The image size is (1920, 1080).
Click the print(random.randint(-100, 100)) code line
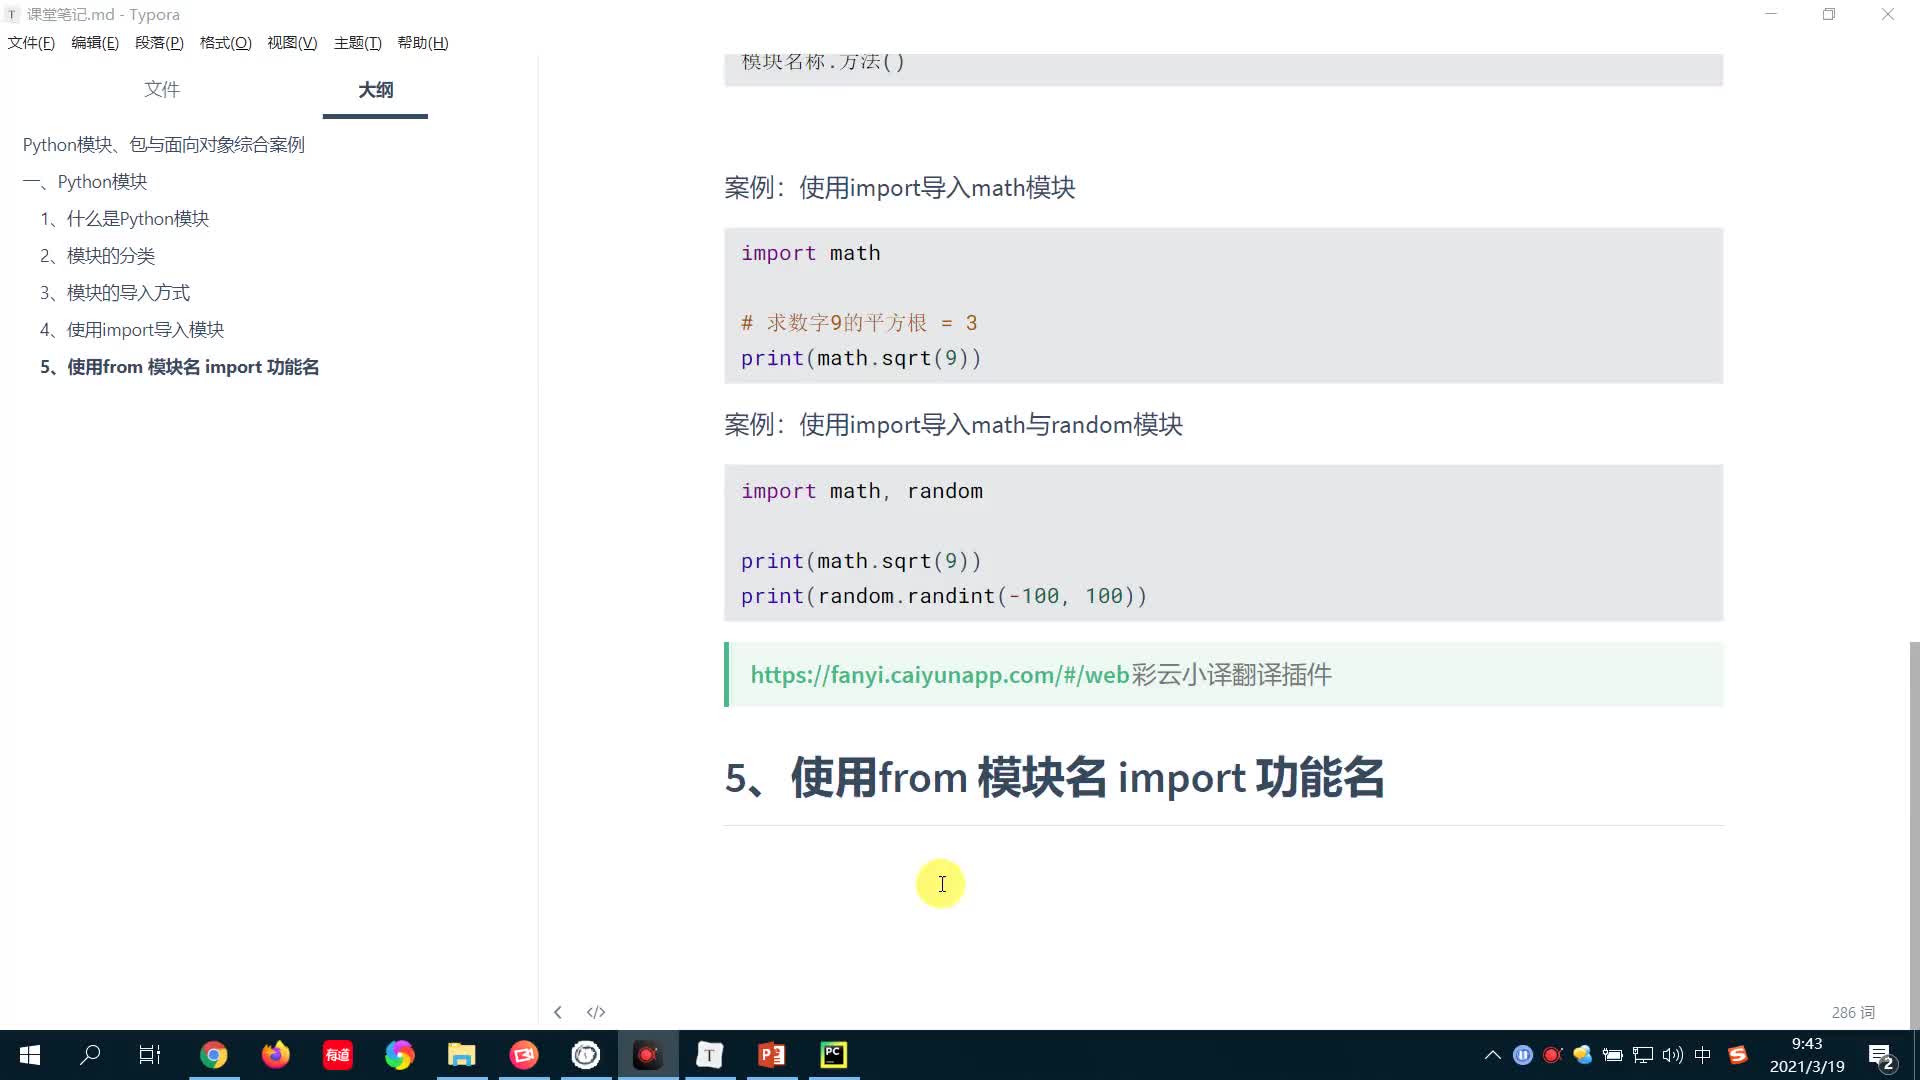pos(944,596)
